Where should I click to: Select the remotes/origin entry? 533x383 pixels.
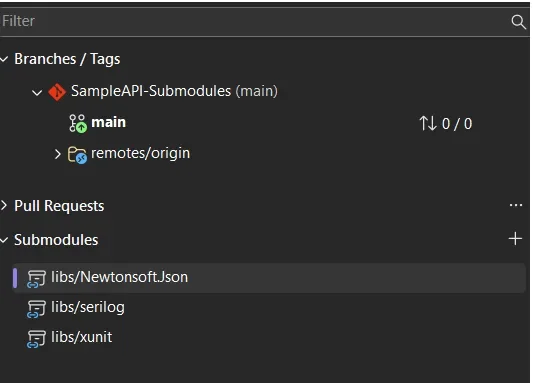(140, 153)
